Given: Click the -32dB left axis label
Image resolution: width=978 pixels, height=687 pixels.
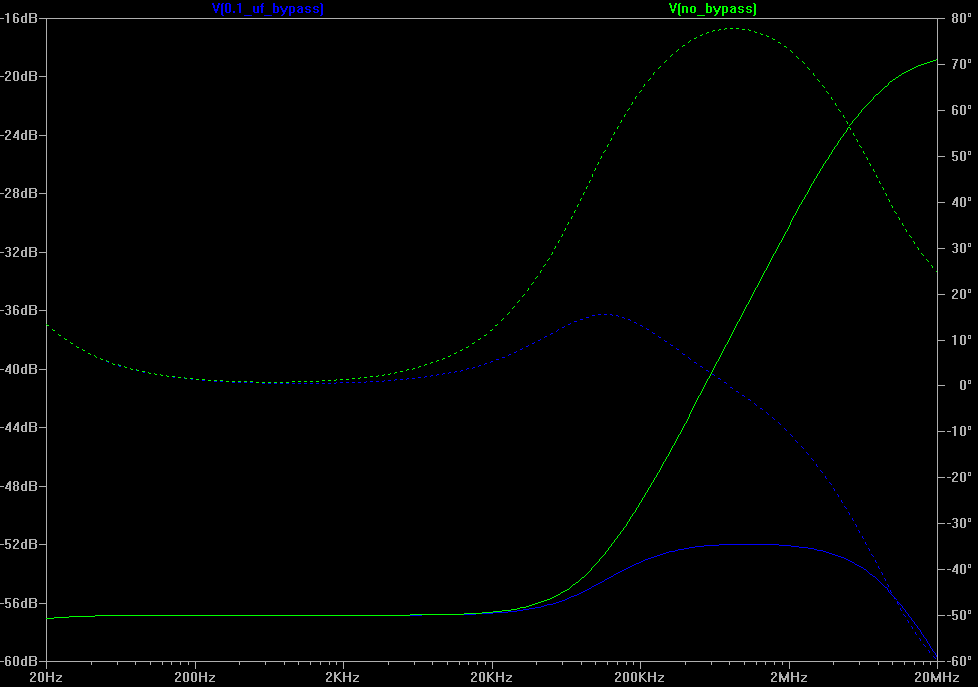Looking at the screenshot, I should click(19, 252).
